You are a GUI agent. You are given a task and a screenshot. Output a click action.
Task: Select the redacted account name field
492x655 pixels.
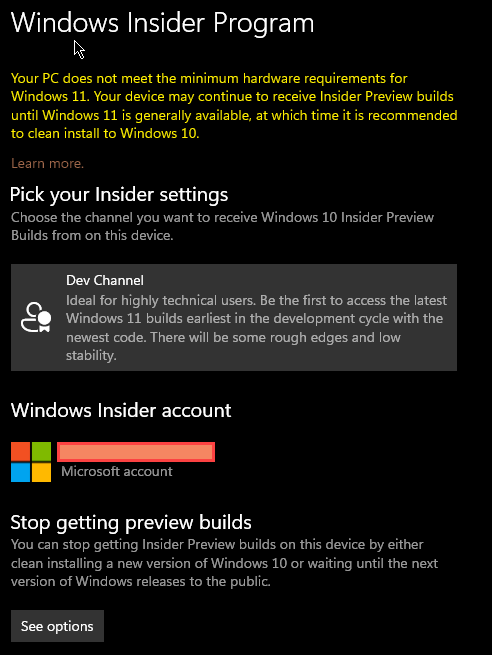point(136,452)
